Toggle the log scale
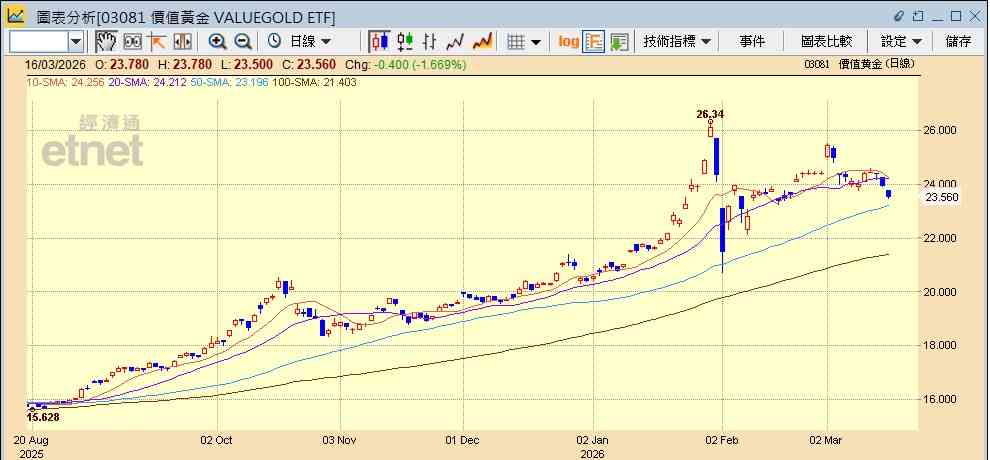Screen dimensions: 990x460 (x=568, y=42)
